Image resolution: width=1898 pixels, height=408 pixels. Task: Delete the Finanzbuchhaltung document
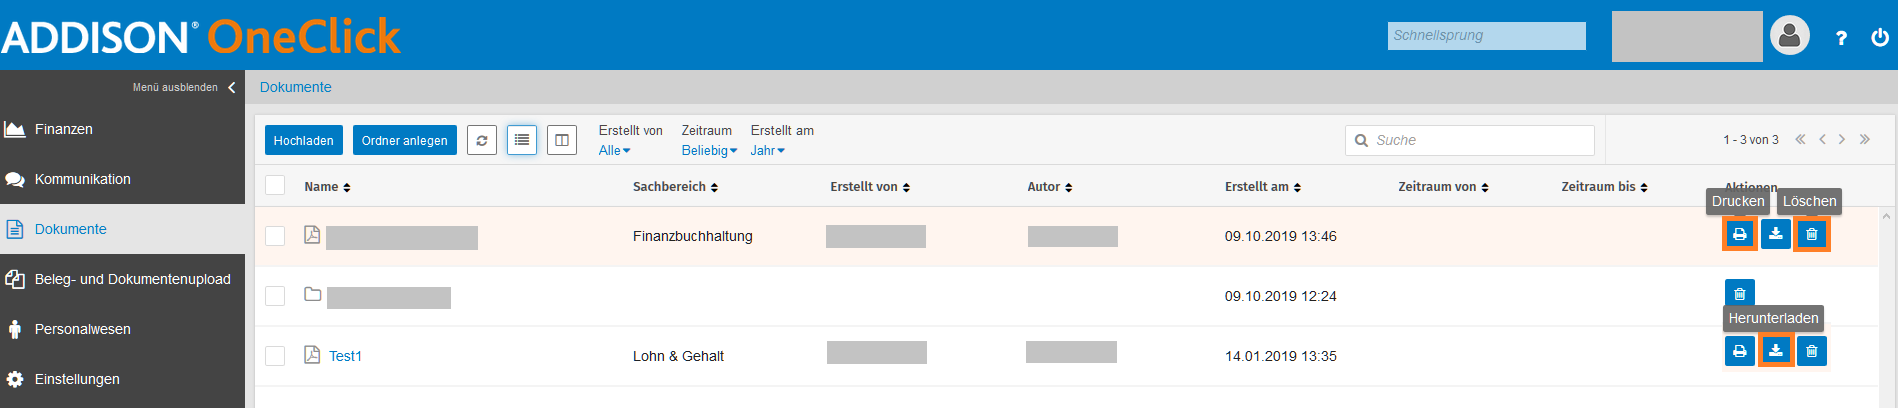[1812, 234]
